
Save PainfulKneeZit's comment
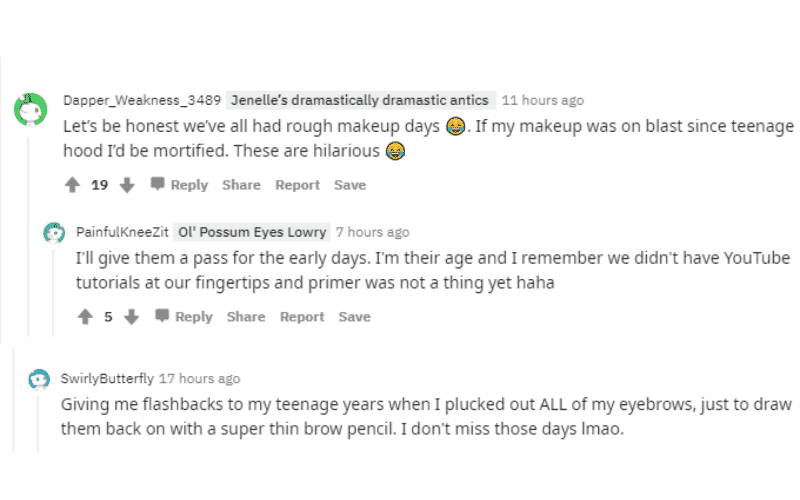[355, 317]
